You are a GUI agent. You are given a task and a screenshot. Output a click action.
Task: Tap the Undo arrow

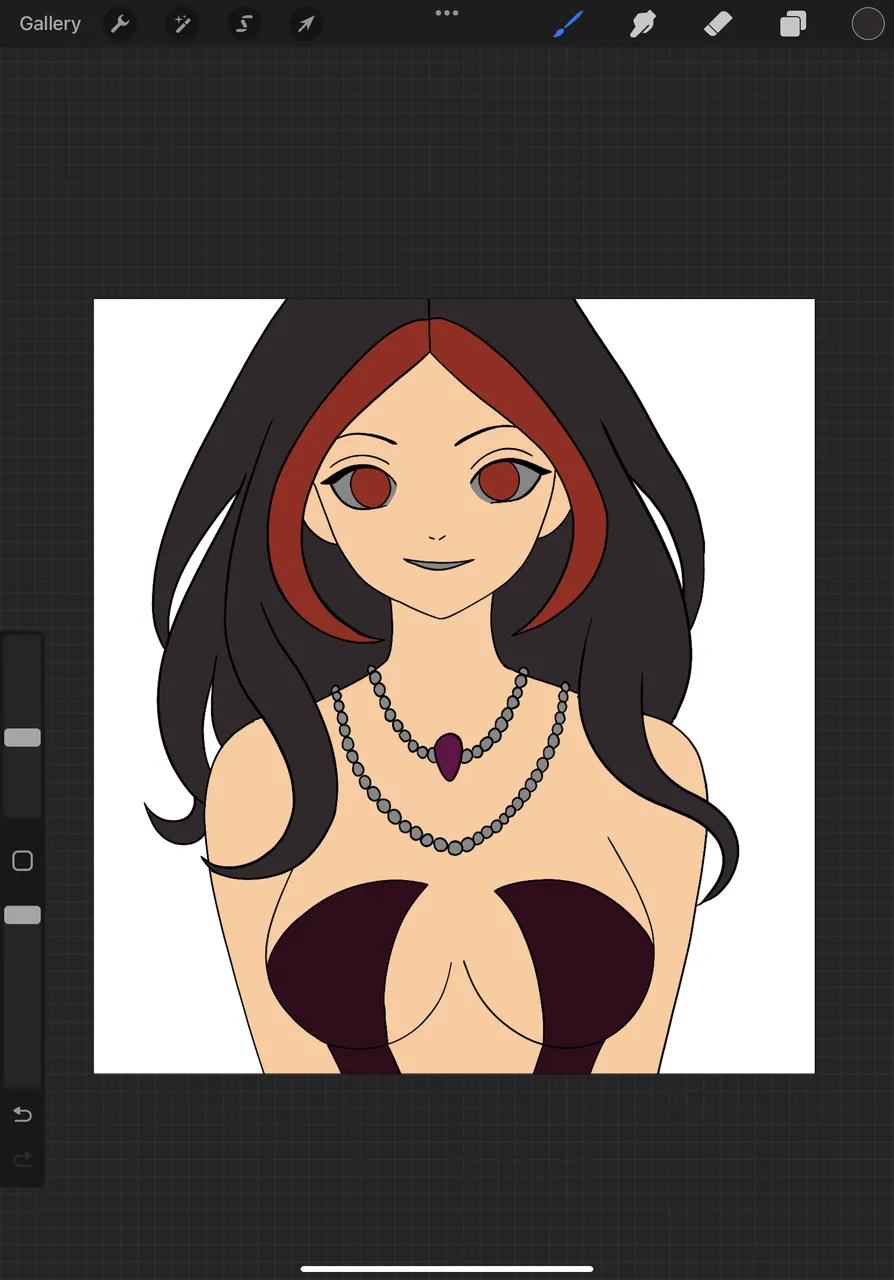(x=22, y=1114)
